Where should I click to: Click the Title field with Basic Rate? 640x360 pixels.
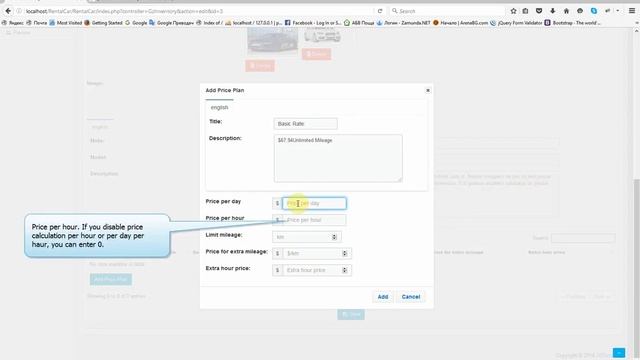[305, 124]
